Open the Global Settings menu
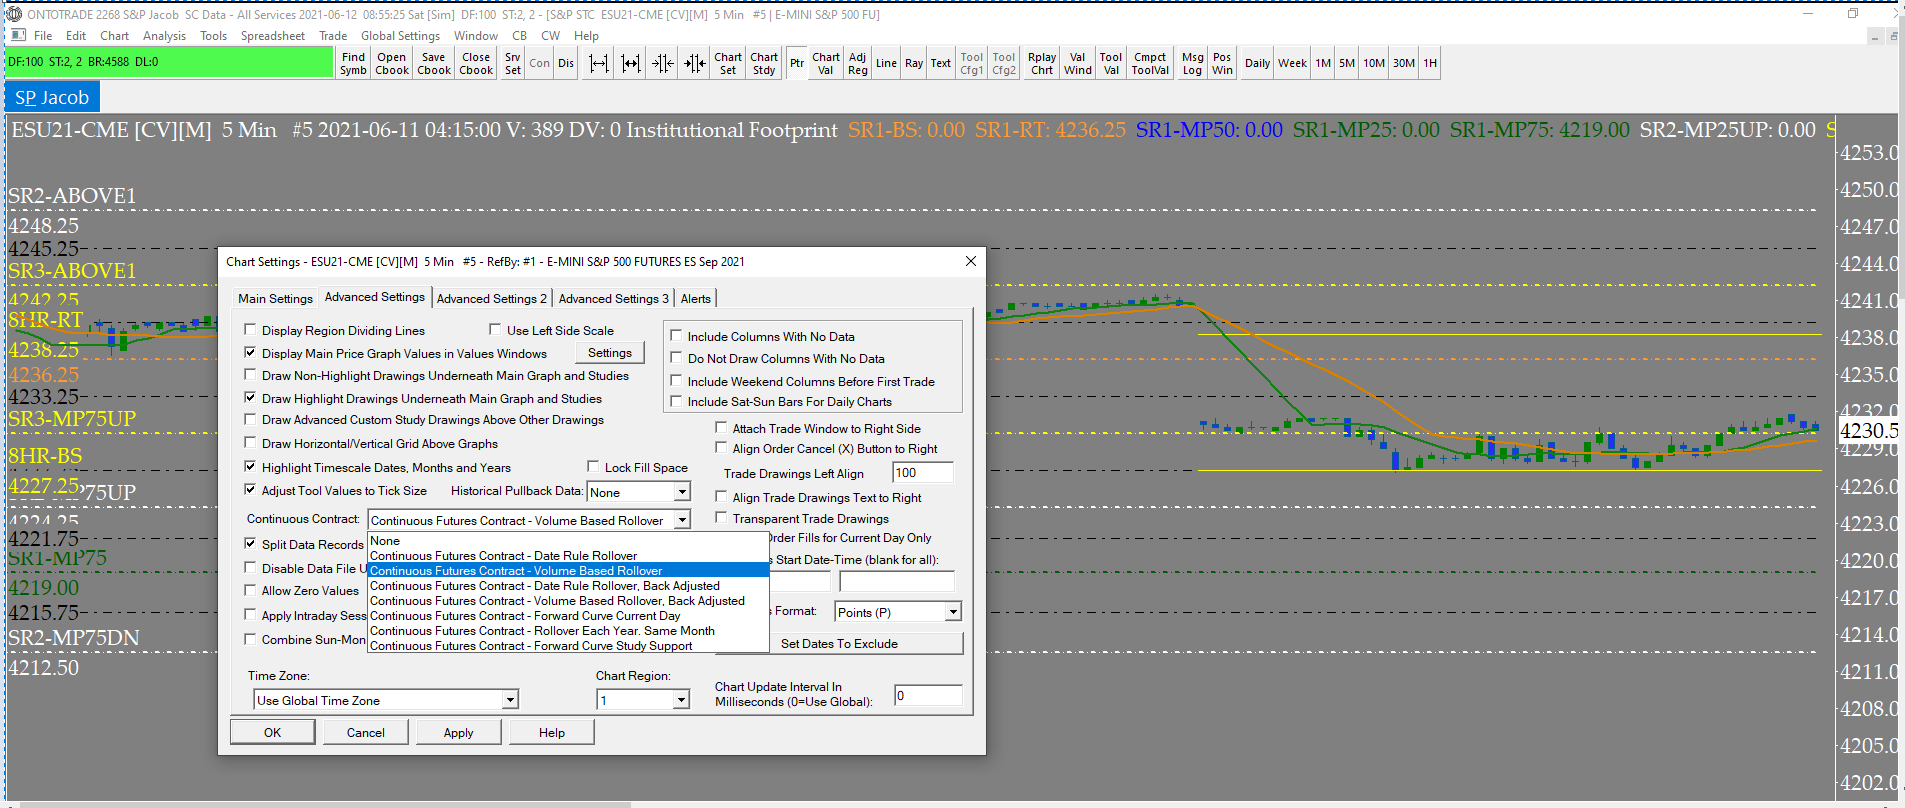The width and height of the screenshot is (1905, 808). click(400, 36)
